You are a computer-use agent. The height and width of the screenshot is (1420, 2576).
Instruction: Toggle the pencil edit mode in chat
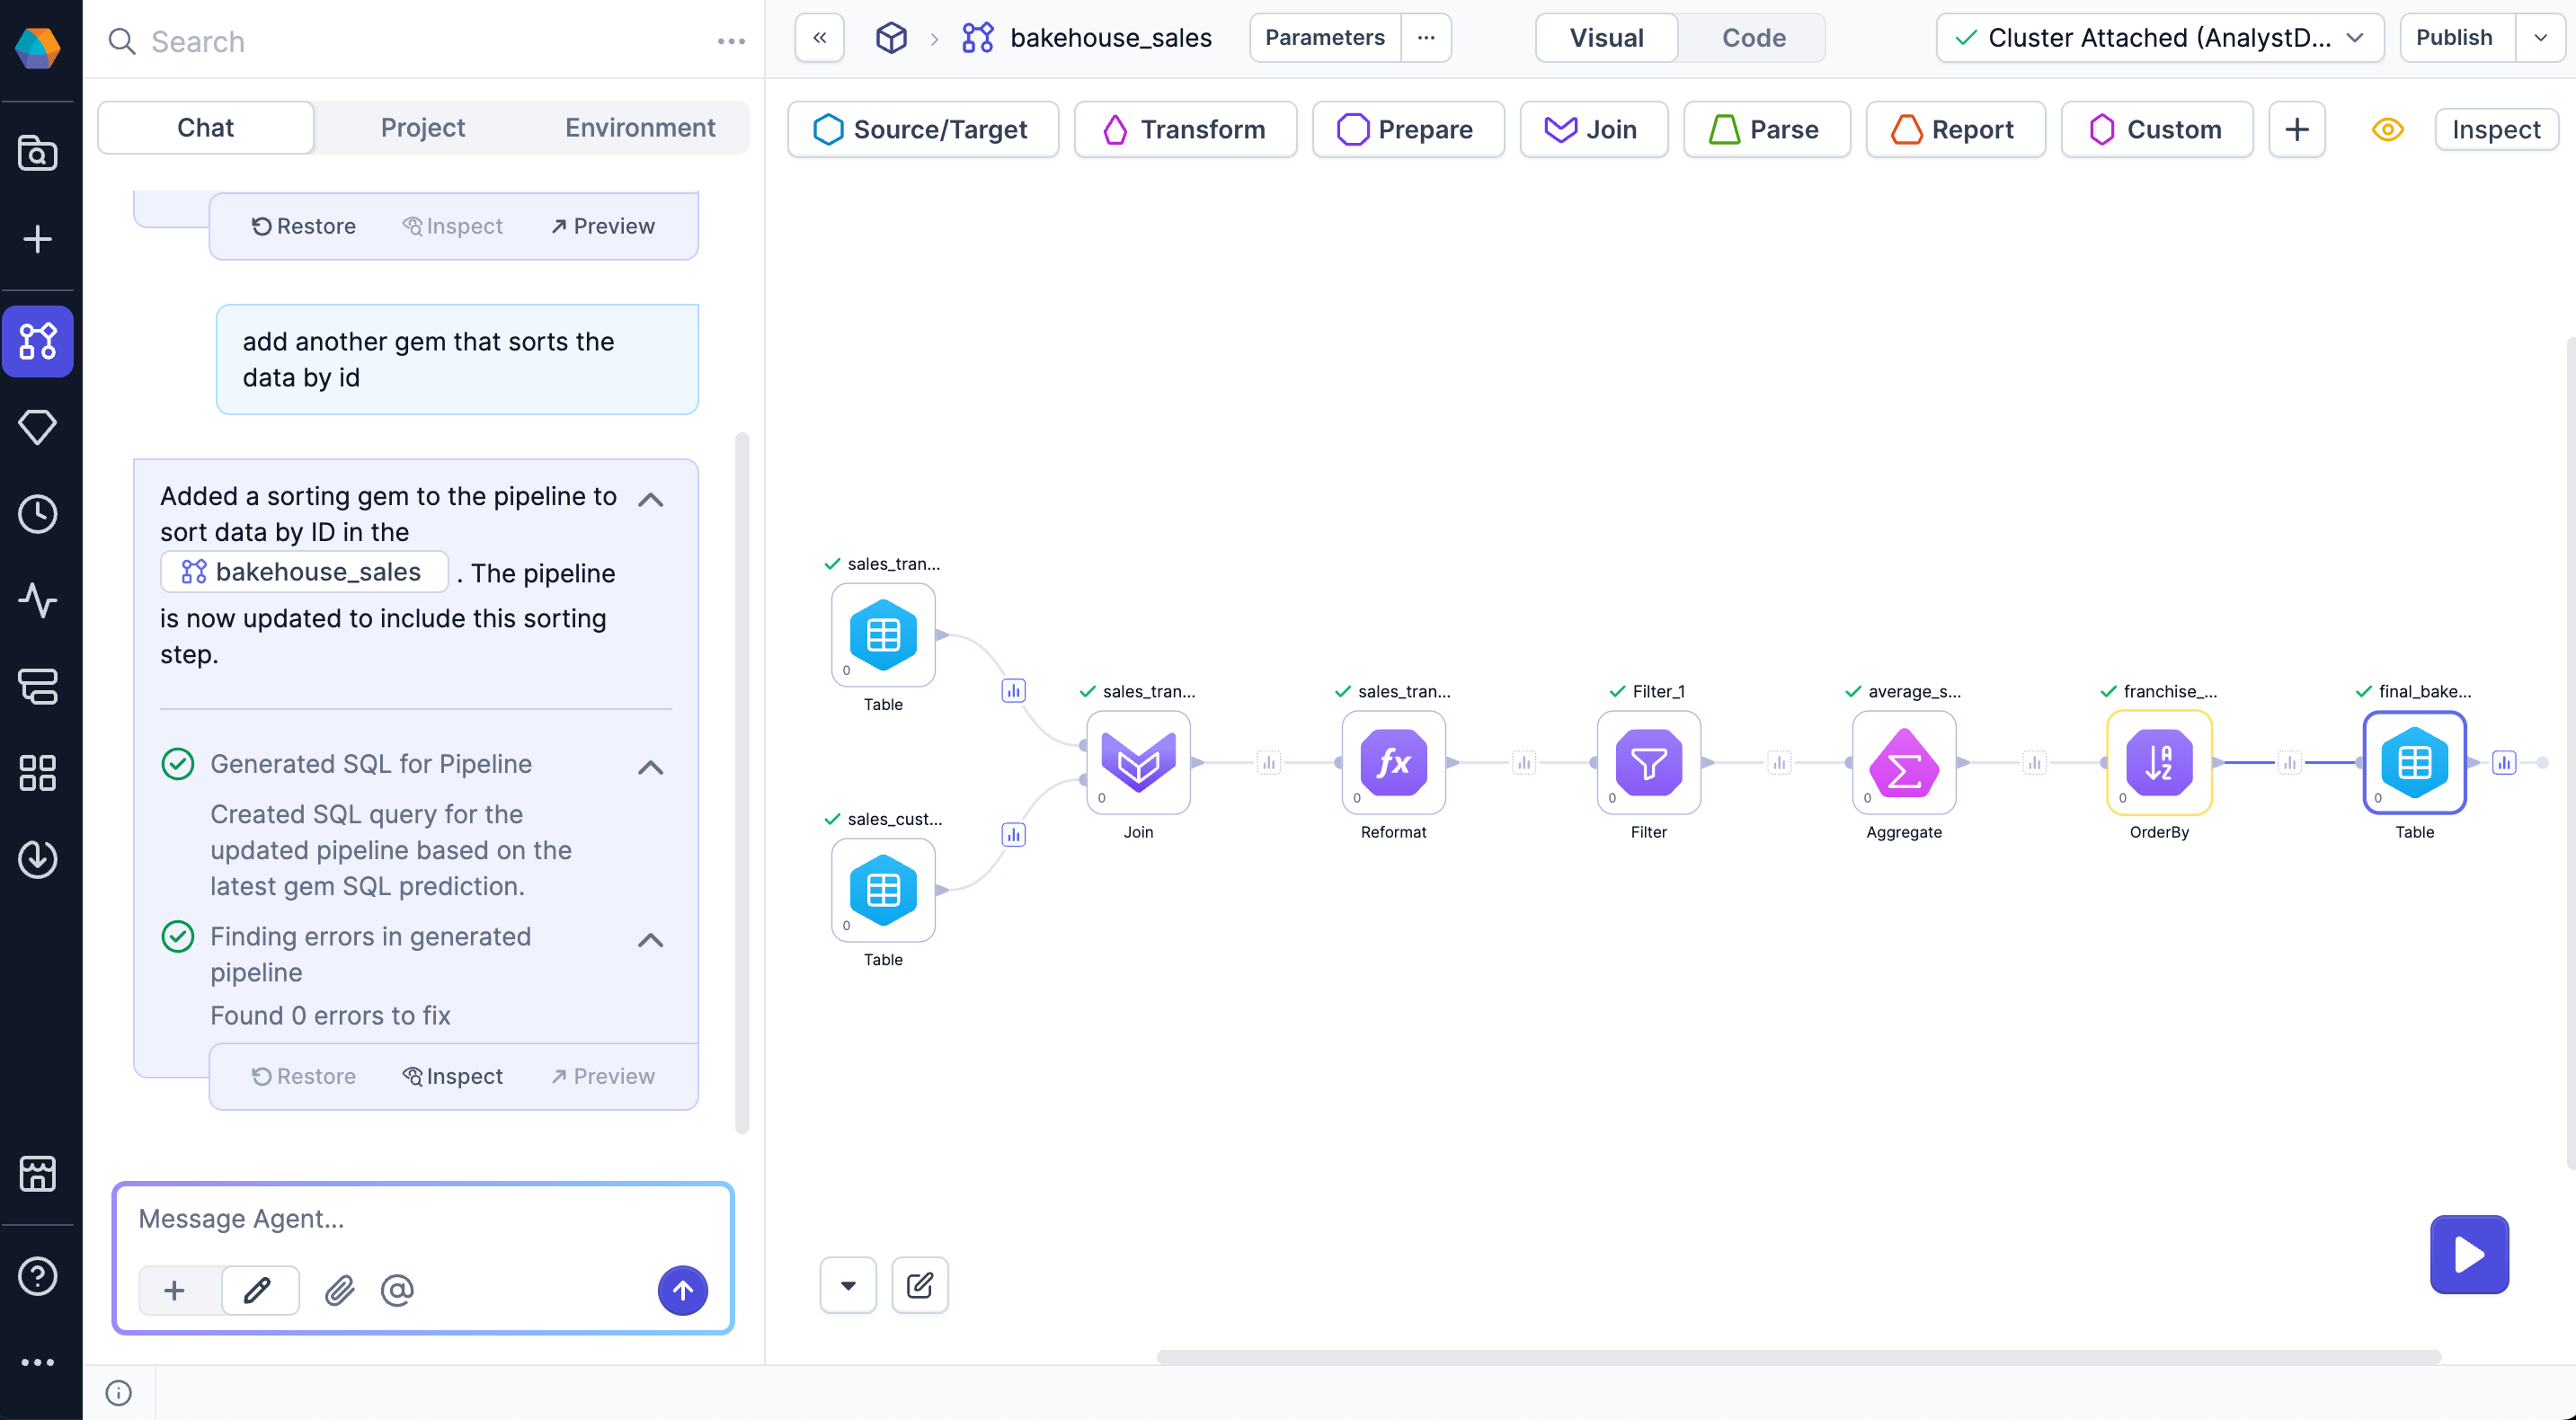pos(258,1290)
